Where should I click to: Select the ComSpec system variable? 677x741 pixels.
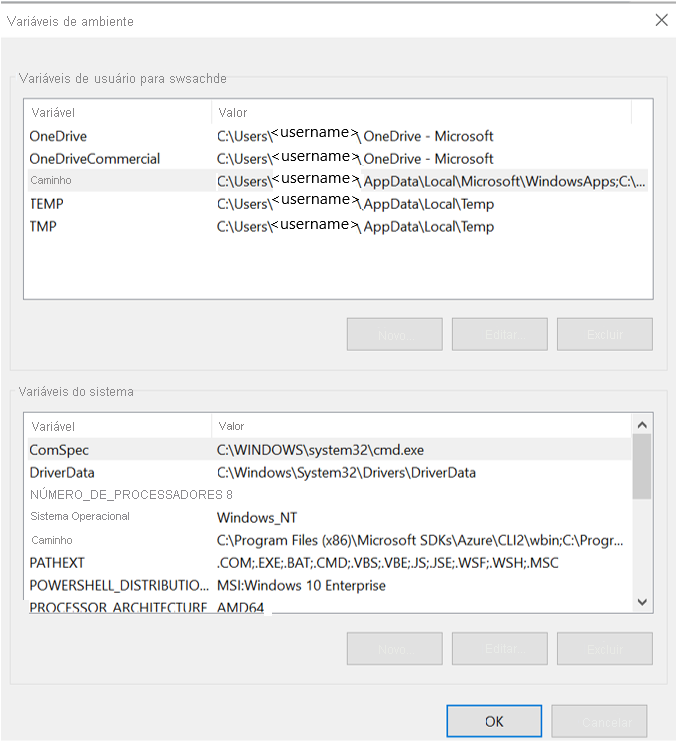pyautogui.click(x=60, y=450)
